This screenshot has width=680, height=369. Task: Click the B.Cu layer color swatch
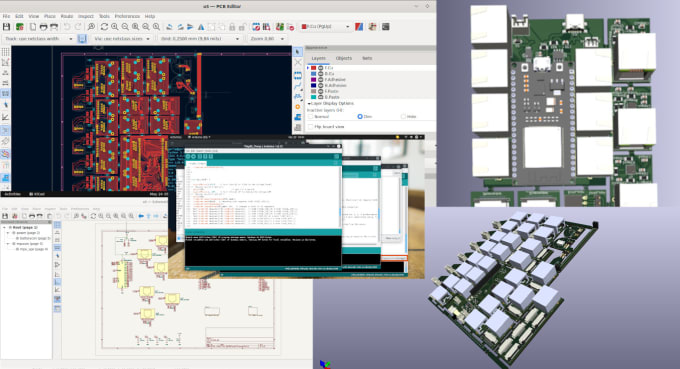pyautogui.click(x=314, y=74)
